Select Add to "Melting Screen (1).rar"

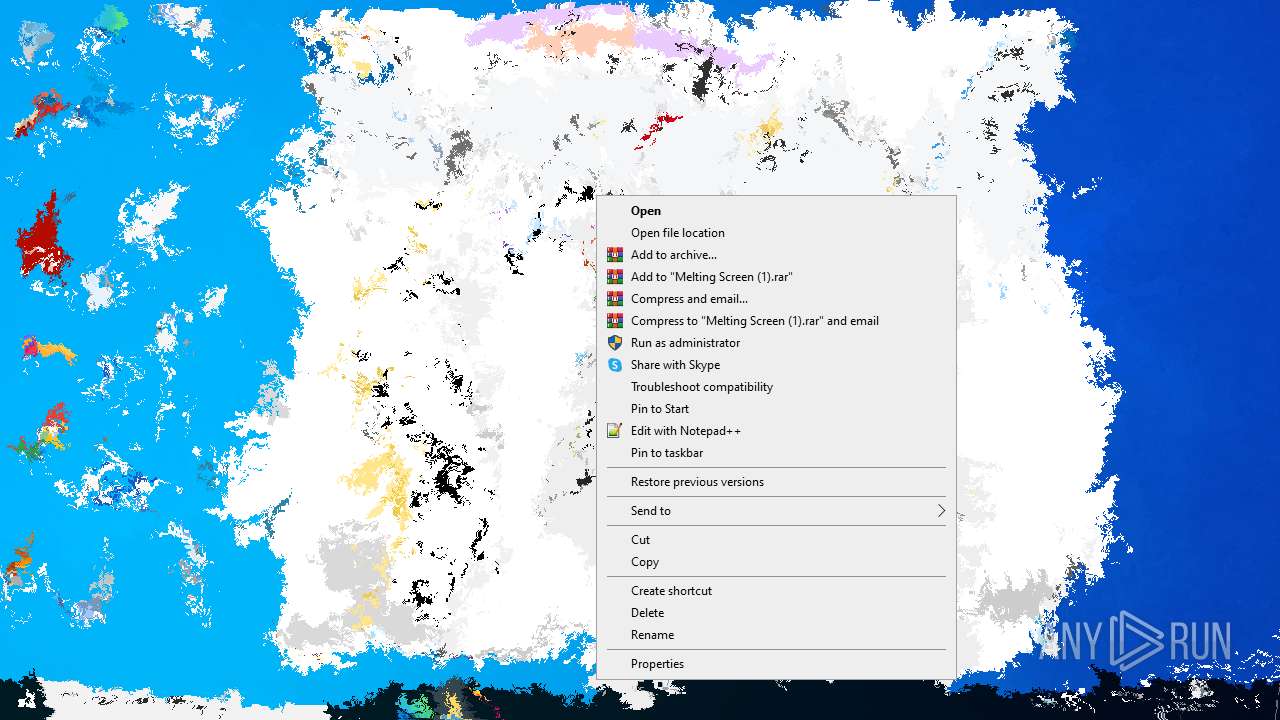(x=776, y=277)
